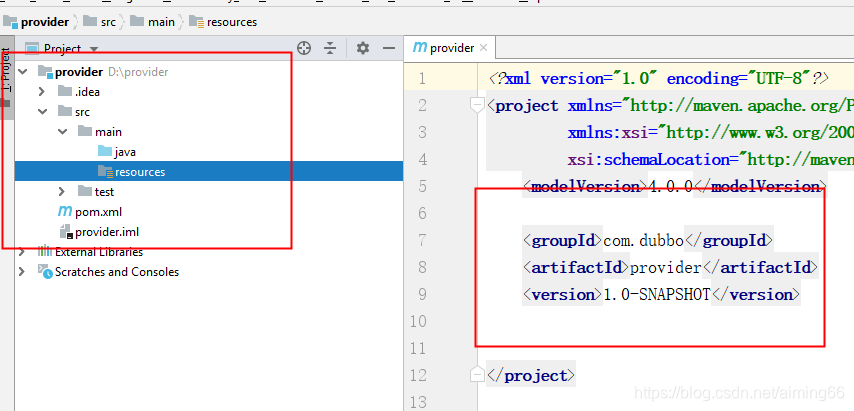Select provider.iml file
854x411 pixels.
click(x=107, y=232)
